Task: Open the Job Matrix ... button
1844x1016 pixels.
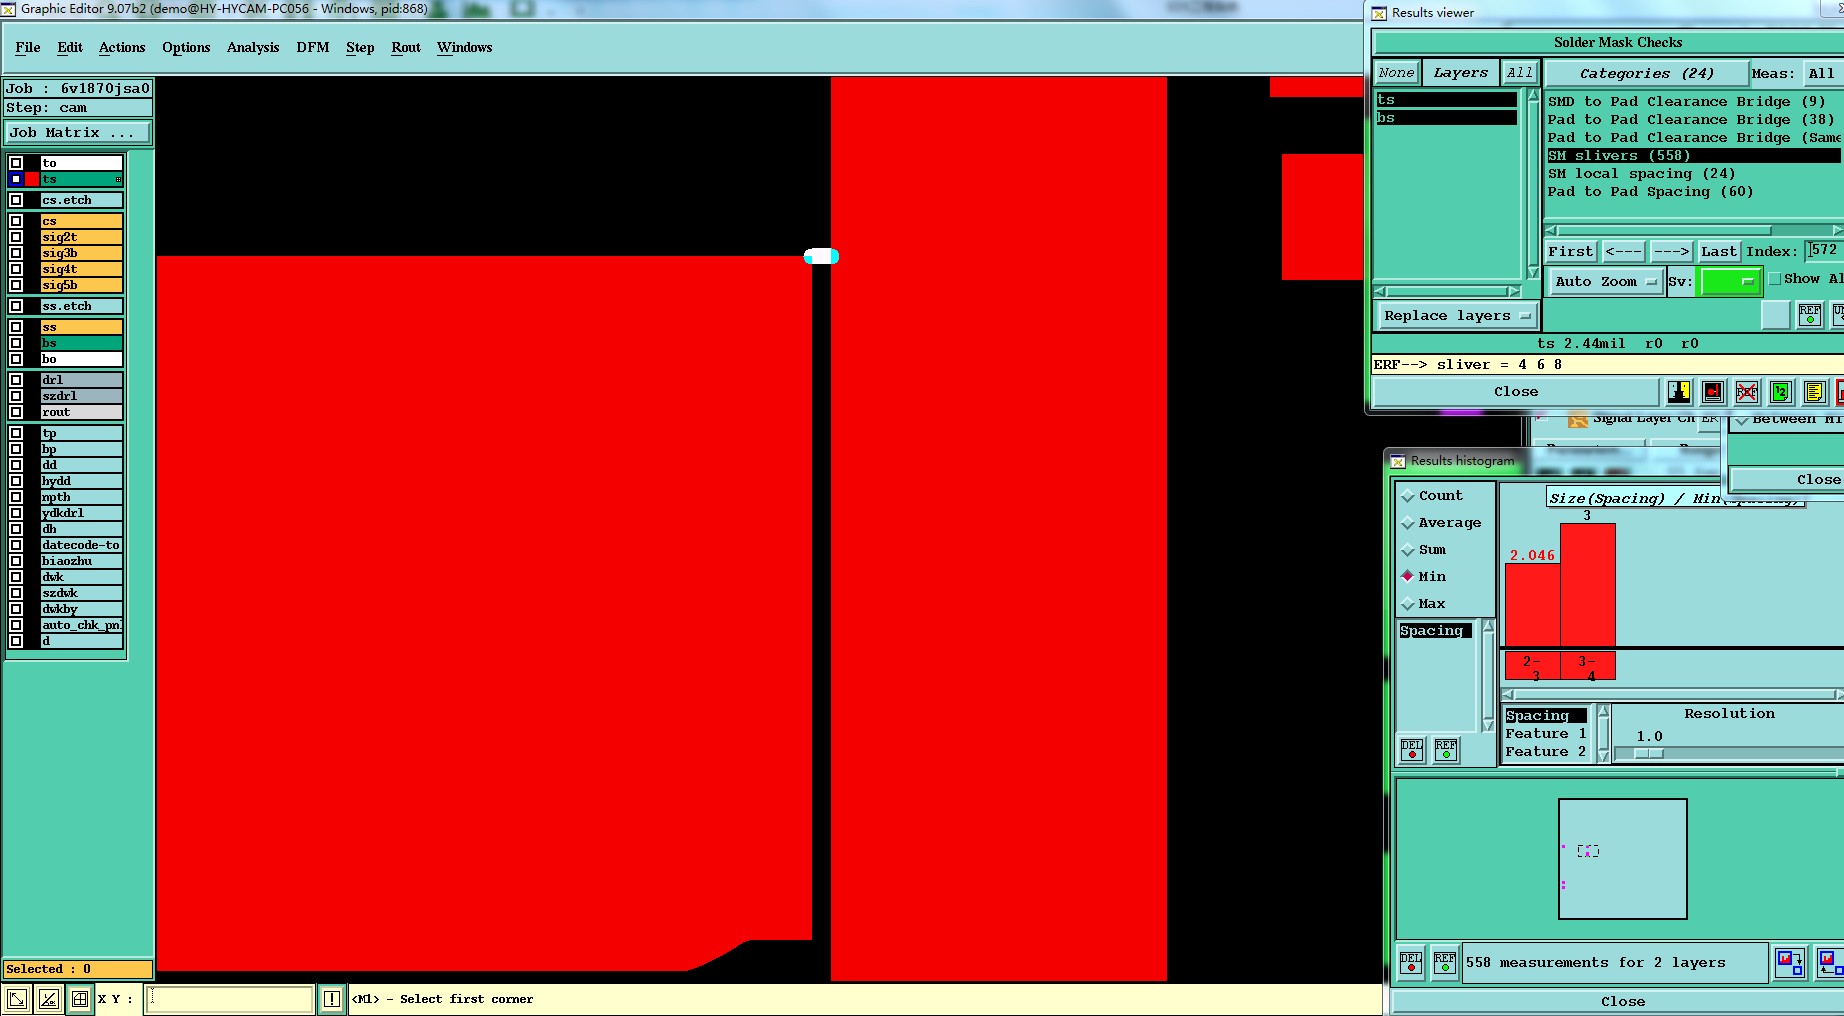Action: pyautogui.click(x=78, y=132)
